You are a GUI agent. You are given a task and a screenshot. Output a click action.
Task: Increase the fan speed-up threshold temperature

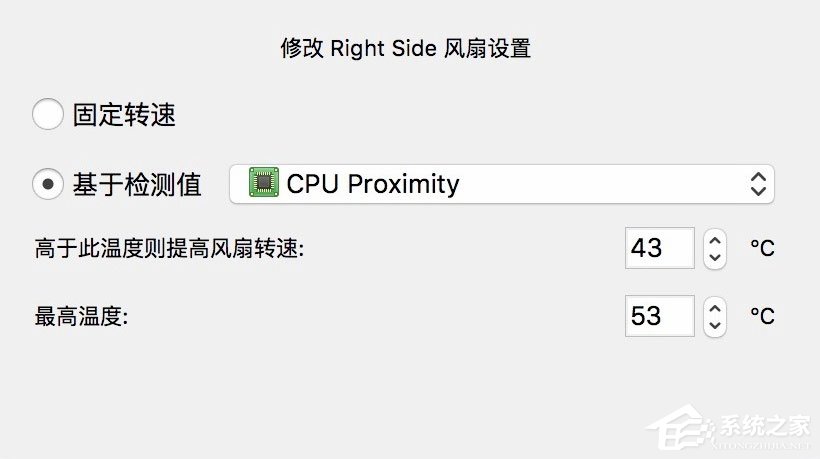pyautogui.click(x=714, y=240)
